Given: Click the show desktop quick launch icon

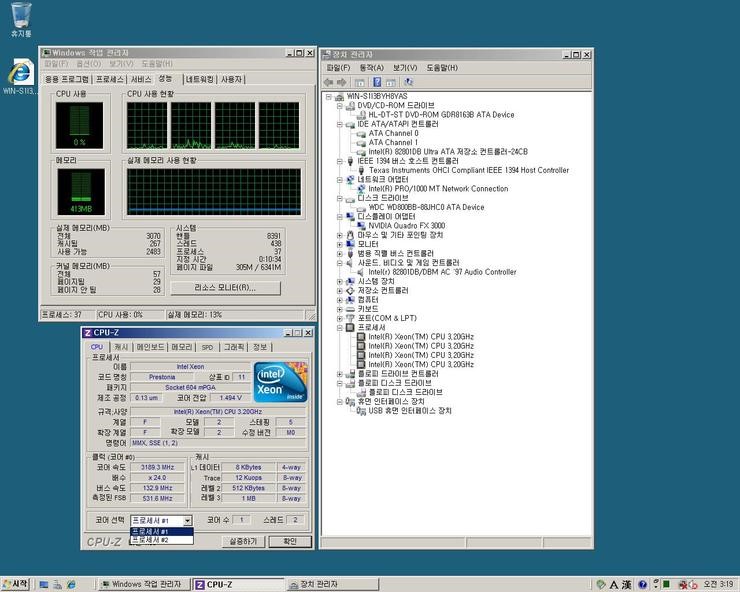Looking at the screenshot, I should [44, 584].
